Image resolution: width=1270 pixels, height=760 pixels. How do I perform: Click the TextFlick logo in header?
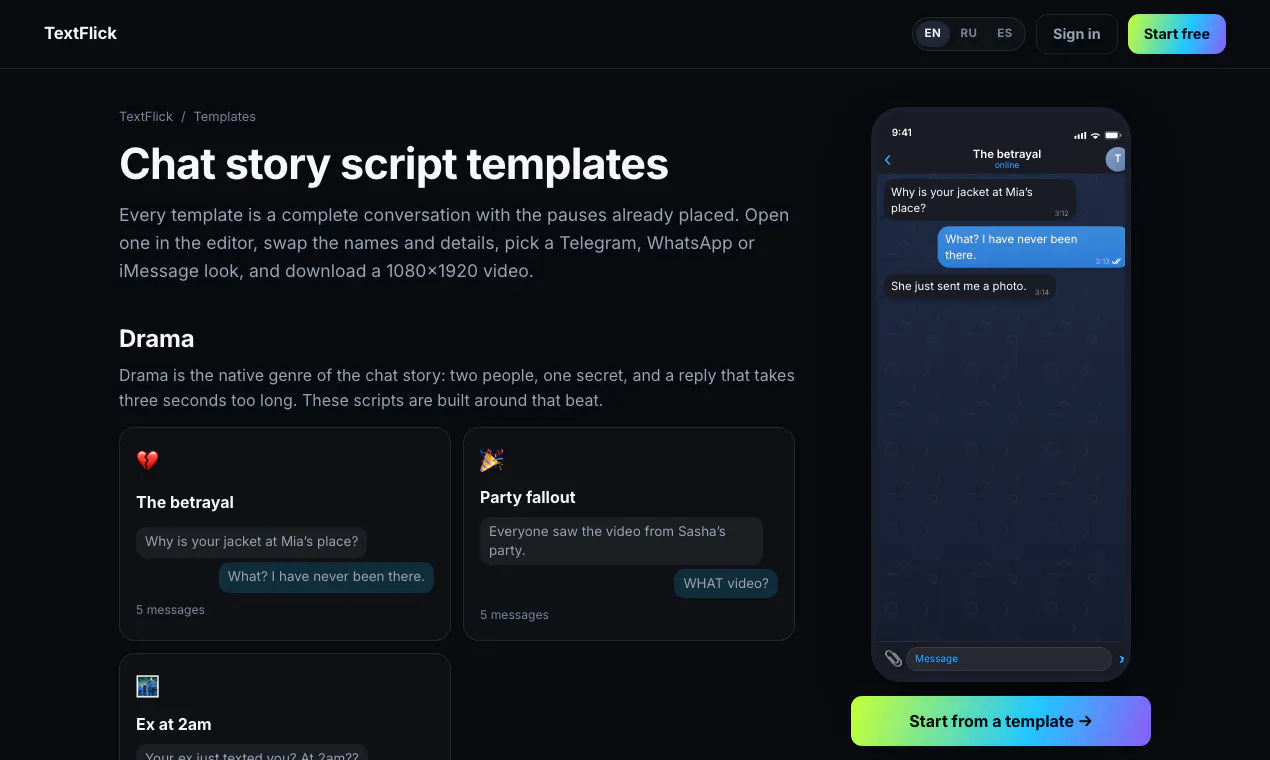click(x=80, y=33)
